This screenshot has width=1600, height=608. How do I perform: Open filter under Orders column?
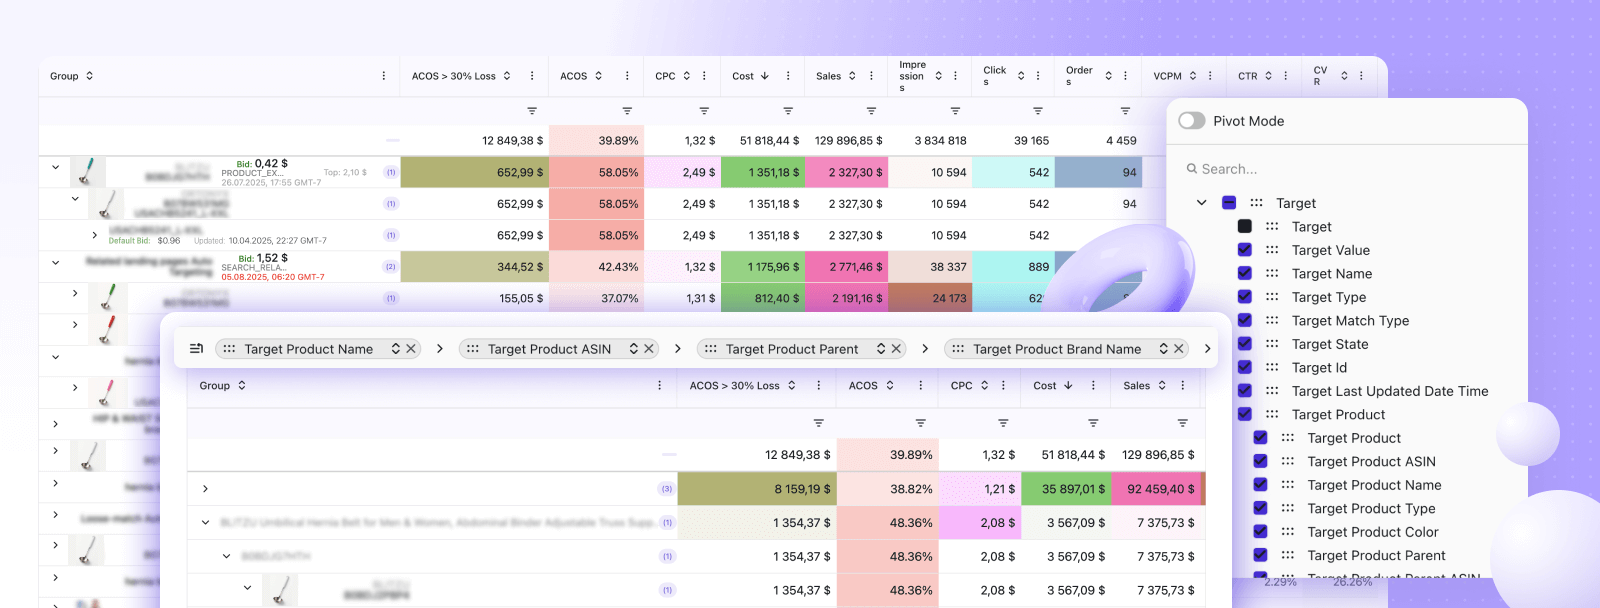pos(1125,111)
